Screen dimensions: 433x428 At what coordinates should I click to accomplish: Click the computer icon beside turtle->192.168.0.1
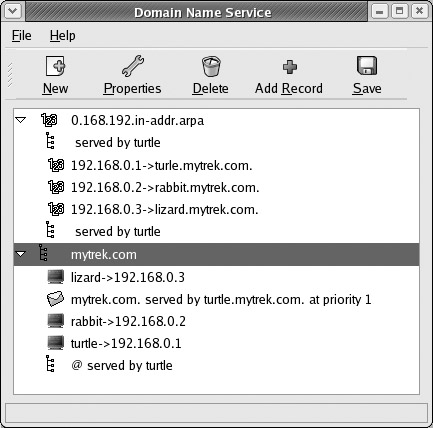coord(55,343)
